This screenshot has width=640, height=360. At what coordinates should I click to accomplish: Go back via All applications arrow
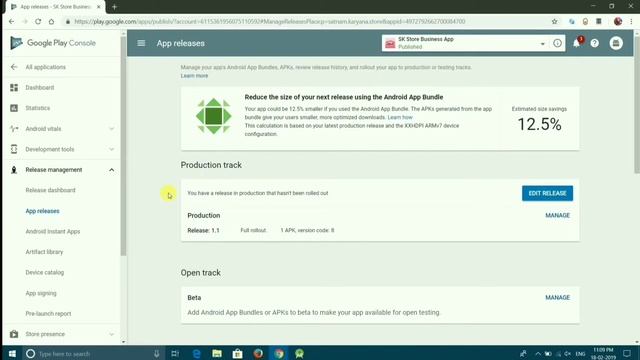14,67
